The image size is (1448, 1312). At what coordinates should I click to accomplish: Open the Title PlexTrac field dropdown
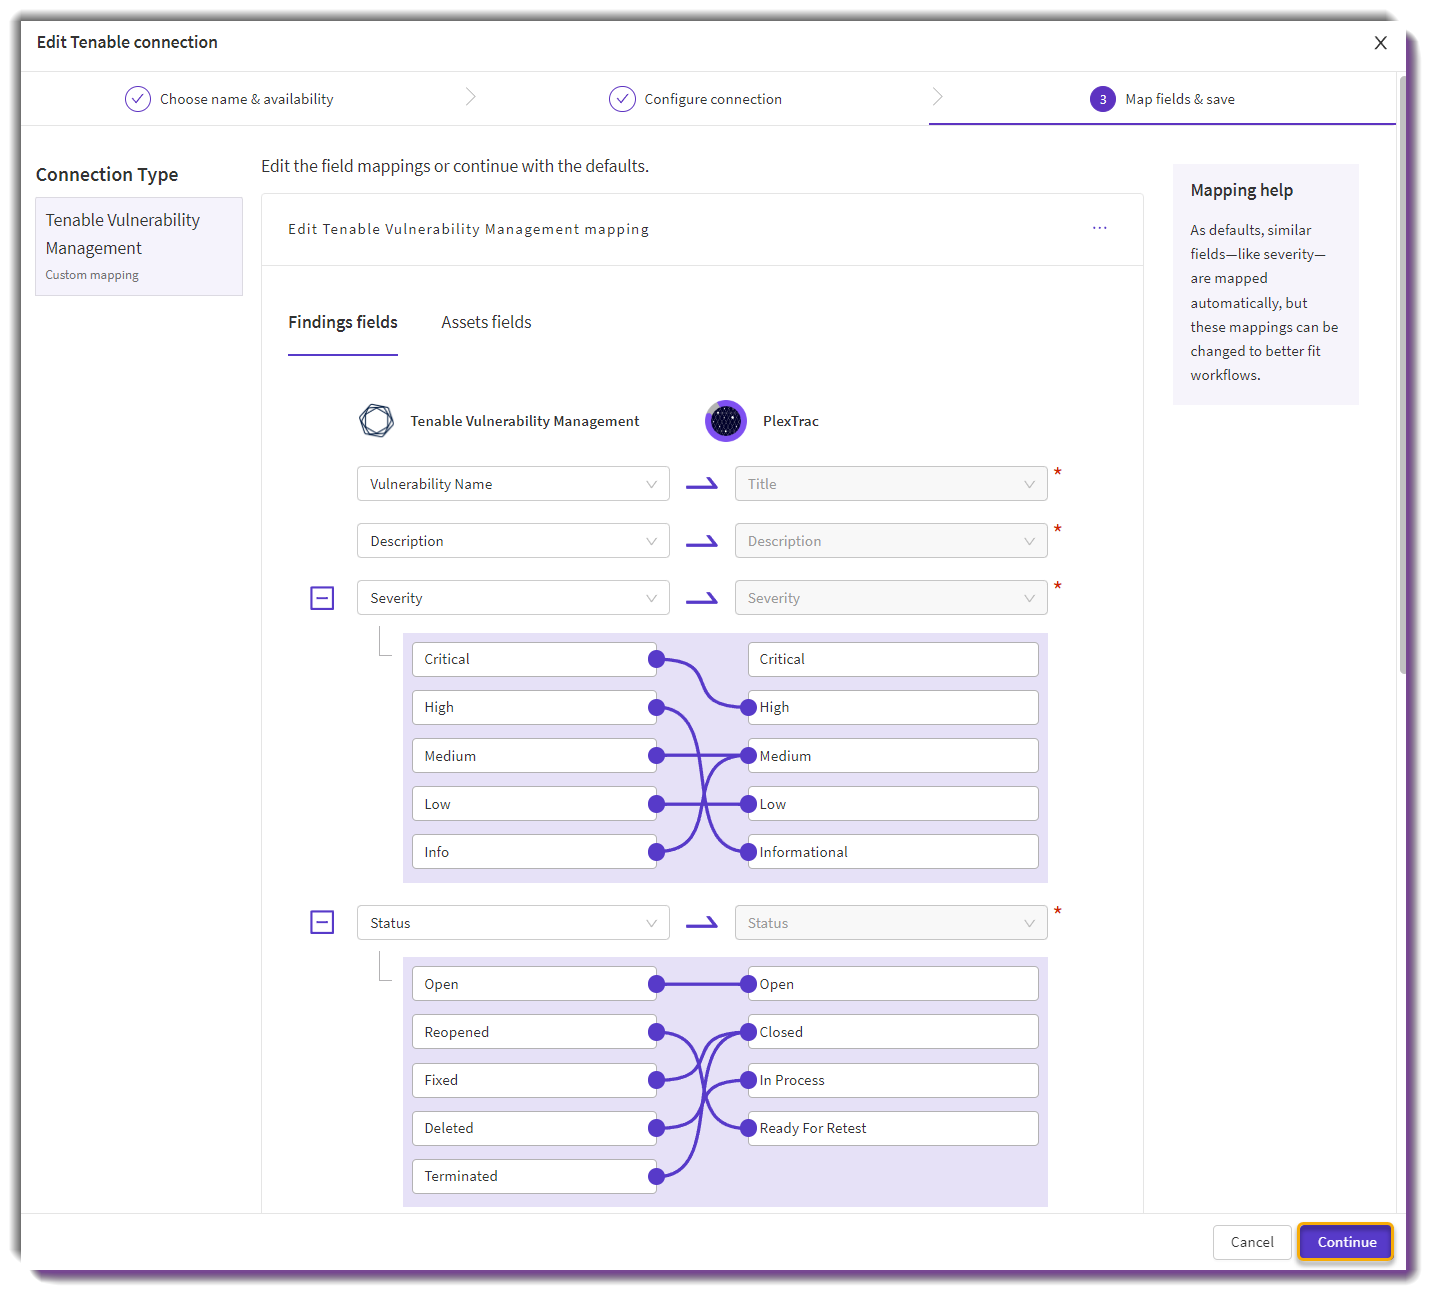pyautogui.click(x=891, y=484)
